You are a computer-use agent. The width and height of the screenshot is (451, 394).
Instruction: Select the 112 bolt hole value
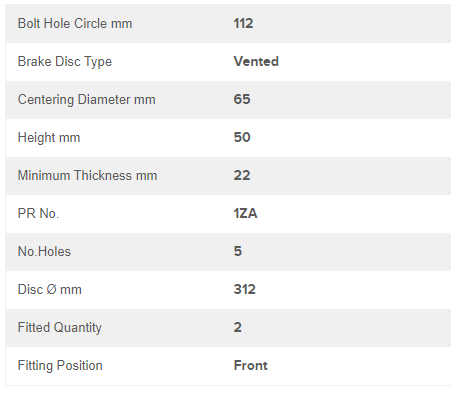[x=243, y=23]
